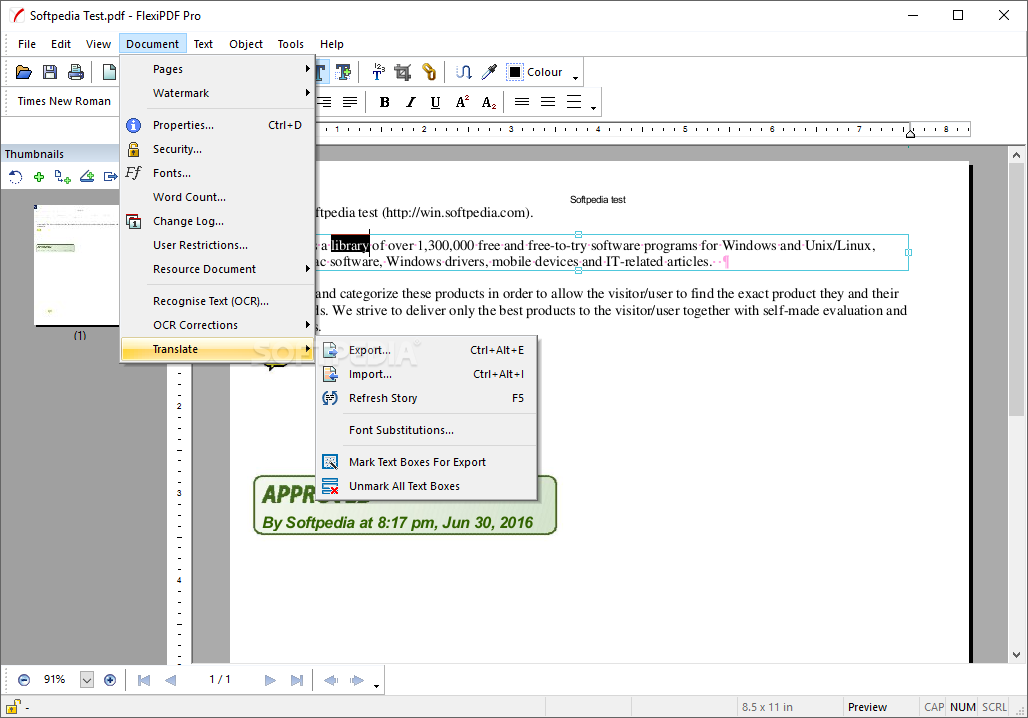The height and width of the screenshot is (718, 1028).
Task: Toggle the single line spacing button
Action: coord(522,102)
